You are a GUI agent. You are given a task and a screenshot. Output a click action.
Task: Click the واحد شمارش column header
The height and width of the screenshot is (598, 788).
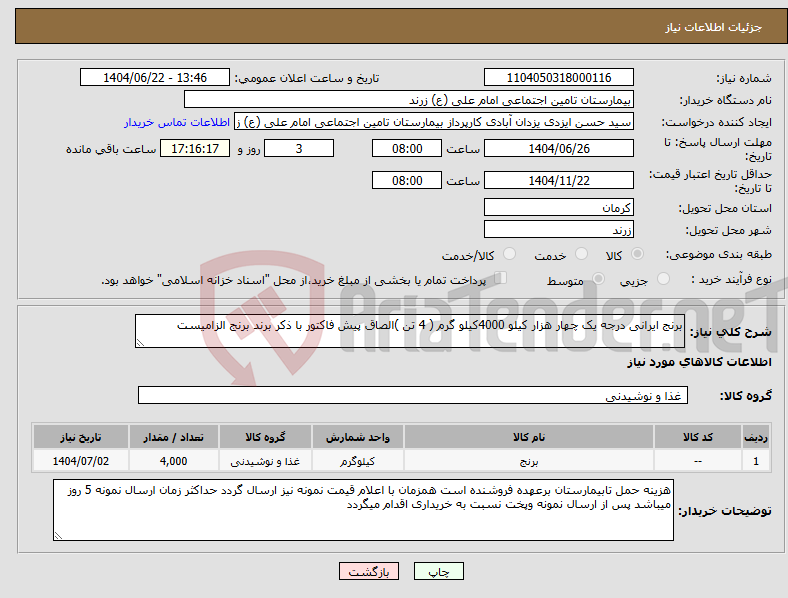click(x=357, y=437)
